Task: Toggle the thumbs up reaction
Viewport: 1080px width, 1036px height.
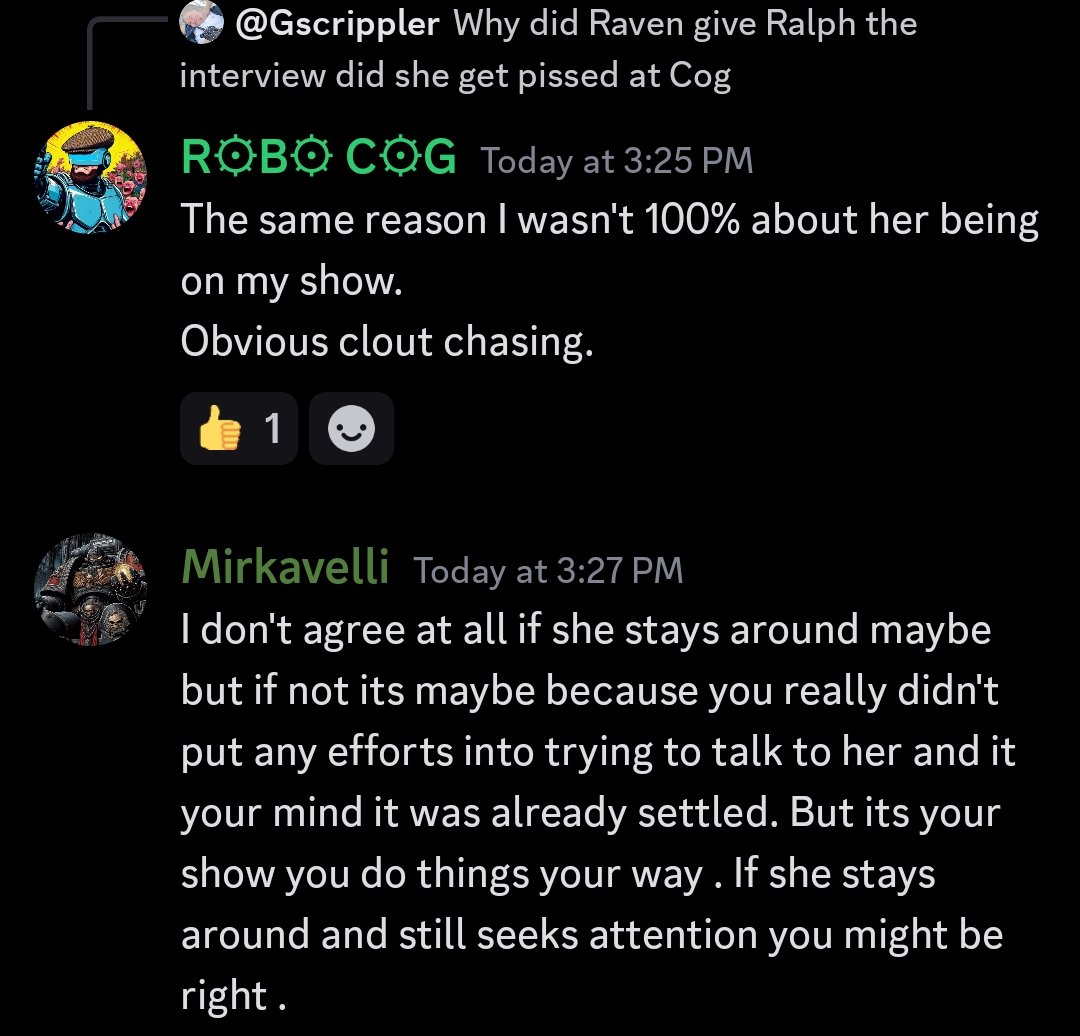Action: point(239,430)
